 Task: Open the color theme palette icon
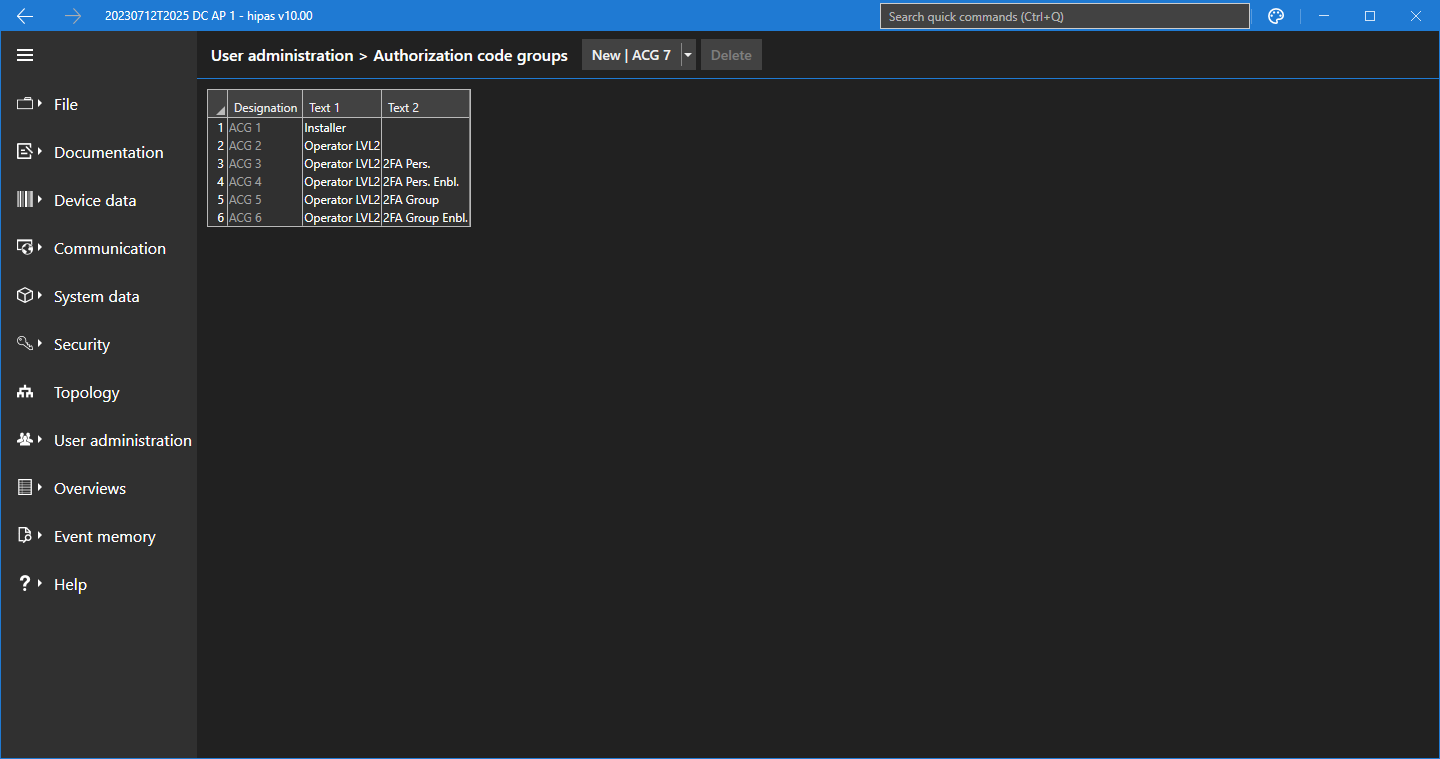click(x=1275, y=16)
